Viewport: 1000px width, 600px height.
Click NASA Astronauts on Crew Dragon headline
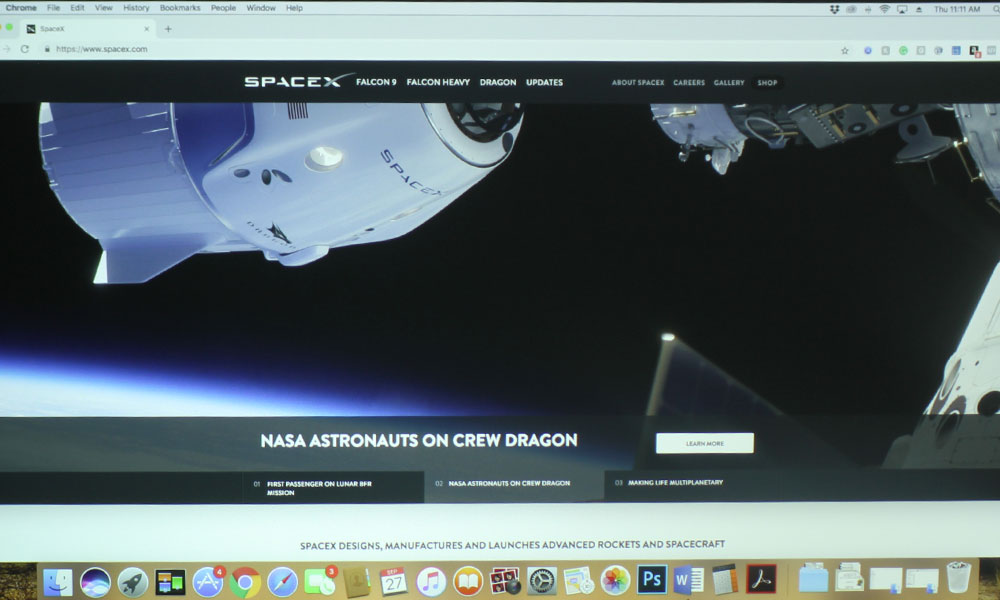pyautogui.click(x=419, y=441)
